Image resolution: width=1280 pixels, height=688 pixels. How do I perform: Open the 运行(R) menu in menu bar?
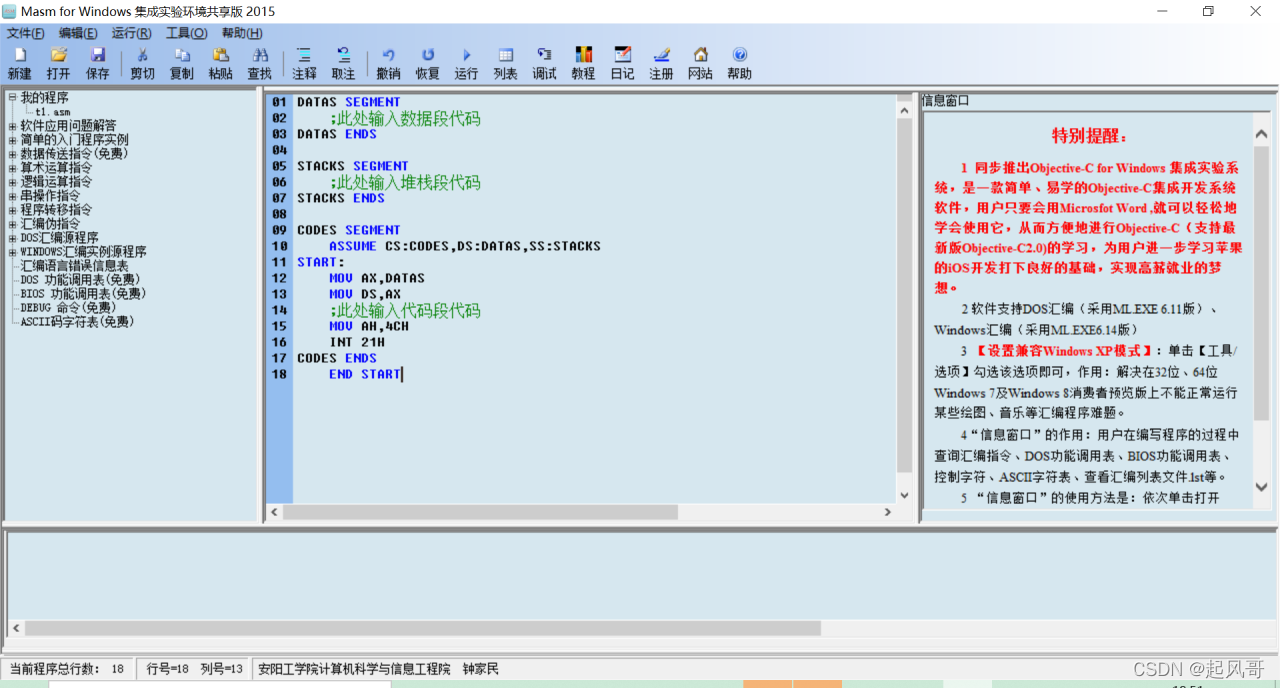coord(131,33)
